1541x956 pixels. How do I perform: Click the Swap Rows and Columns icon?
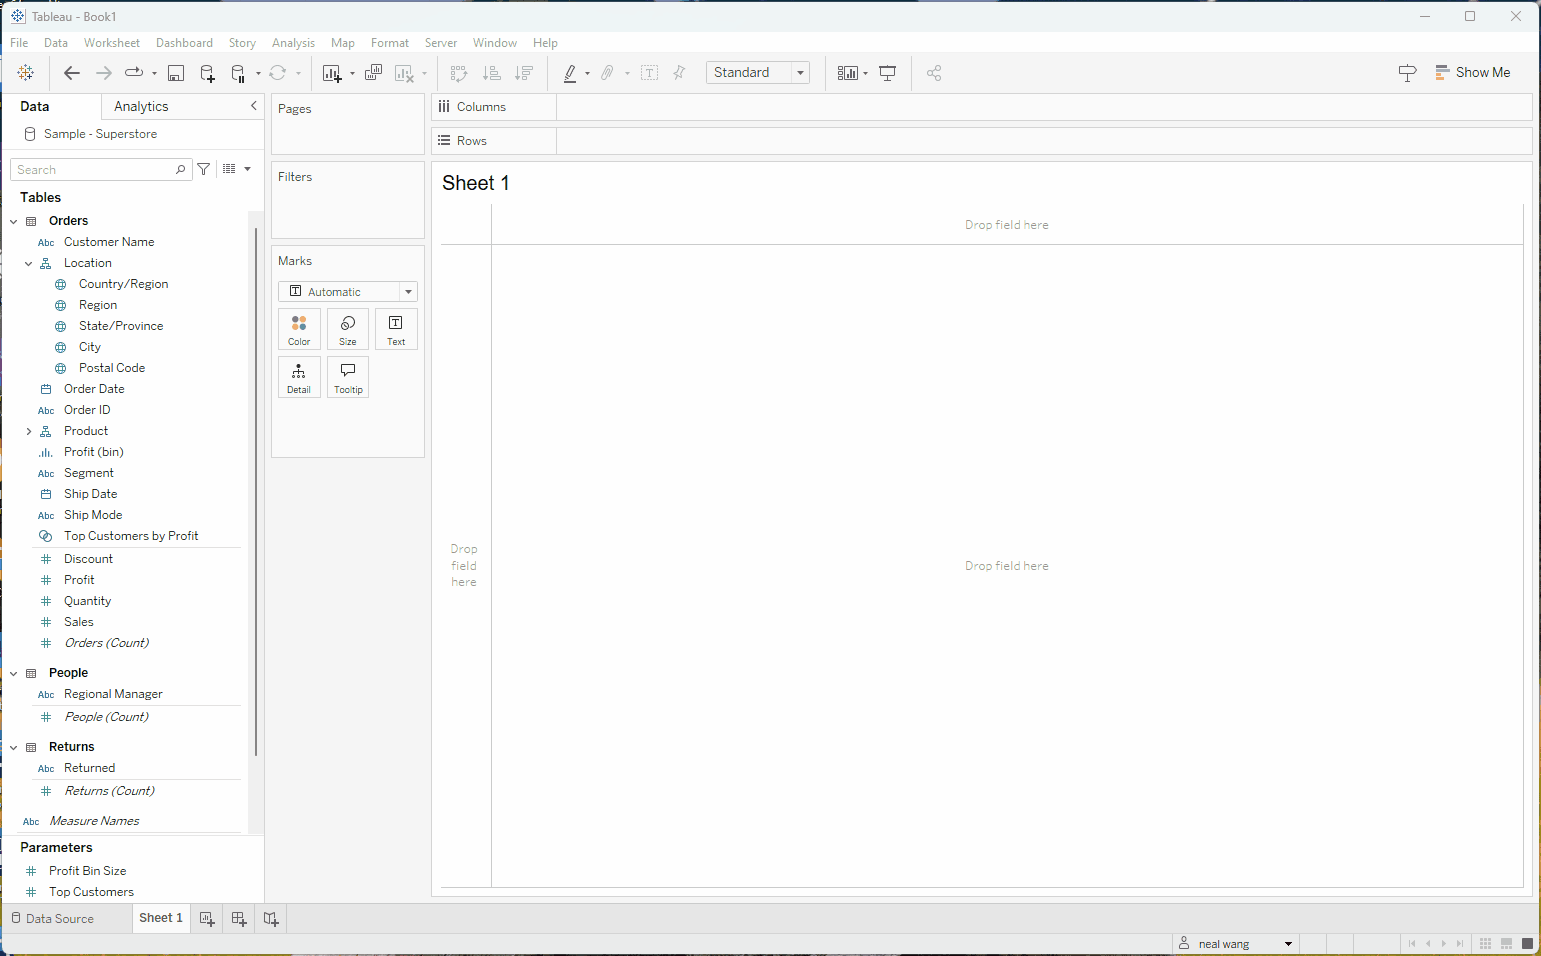coord(459,73)
